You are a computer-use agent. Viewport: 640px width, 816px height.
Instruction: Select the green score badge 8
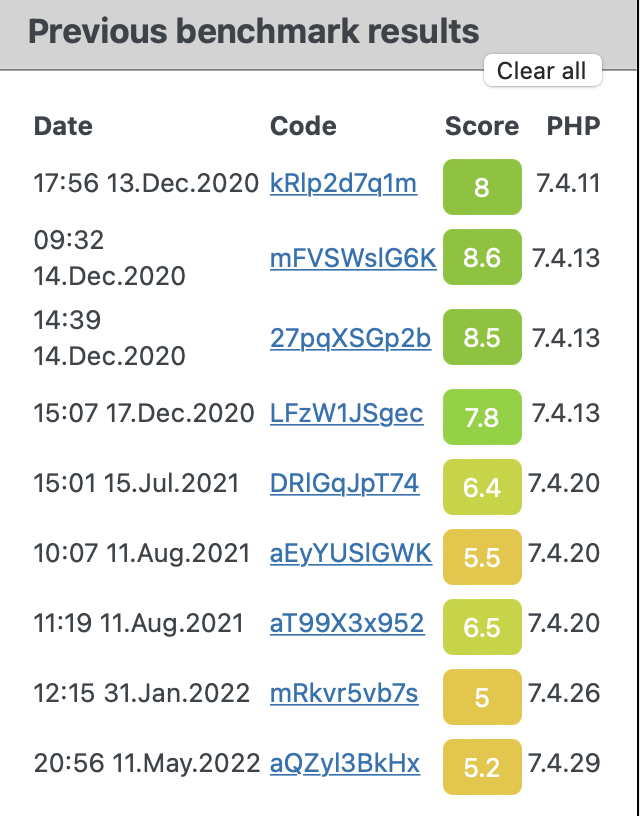point(482,187)
